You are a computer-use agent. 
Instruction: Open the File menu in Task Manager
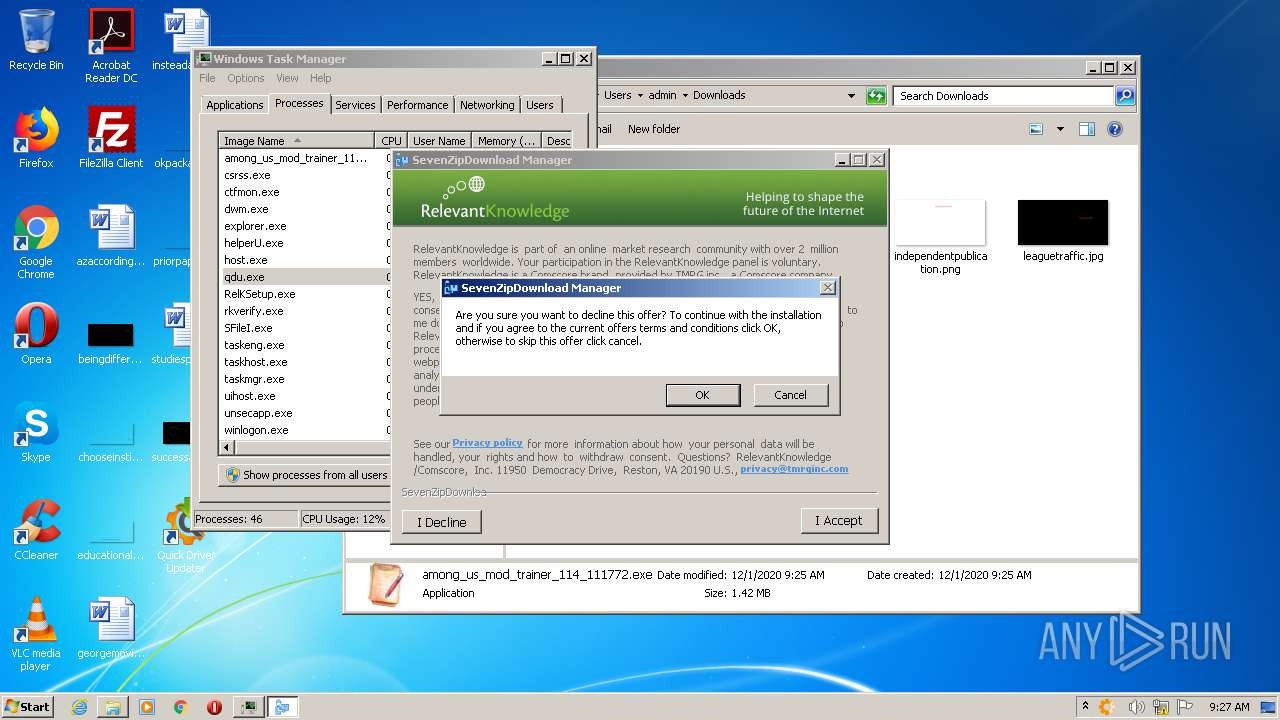(207, 78)
